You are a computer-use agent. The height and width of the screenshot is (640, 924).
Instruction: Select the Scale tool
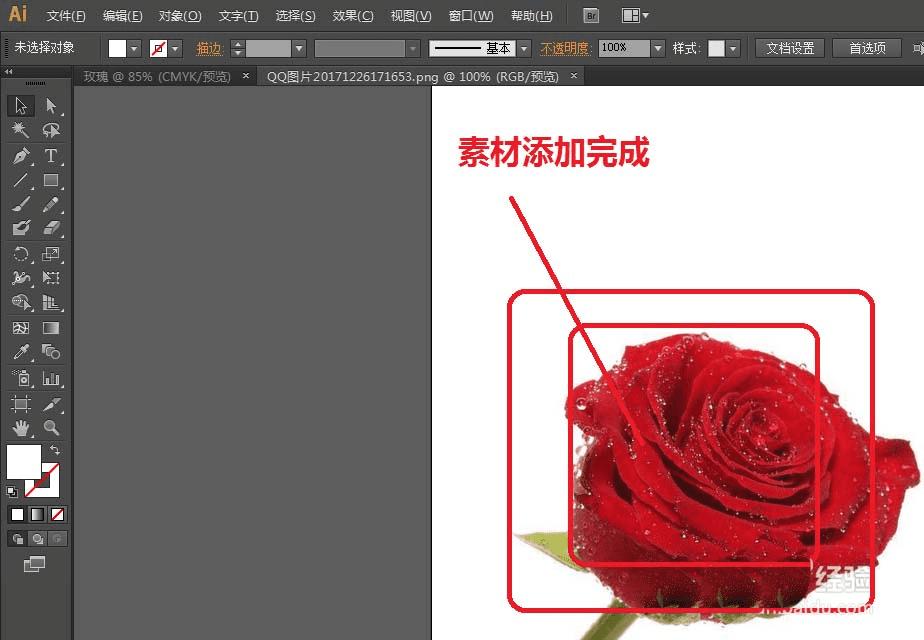[51, 254]
